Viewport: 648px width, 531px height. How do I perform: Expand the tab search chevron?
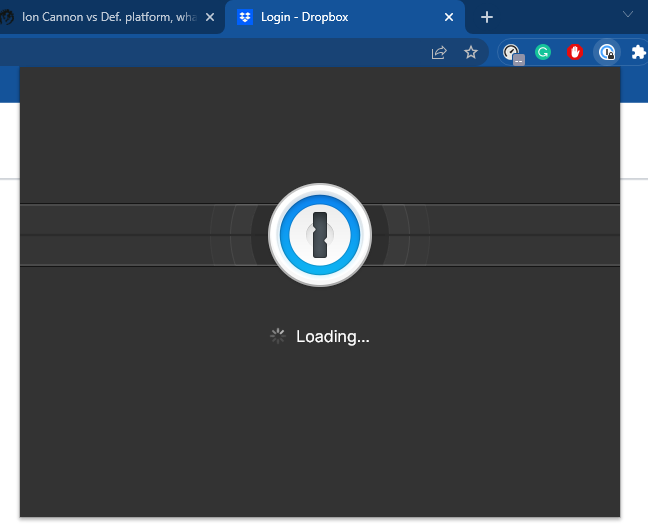[628, 14]
